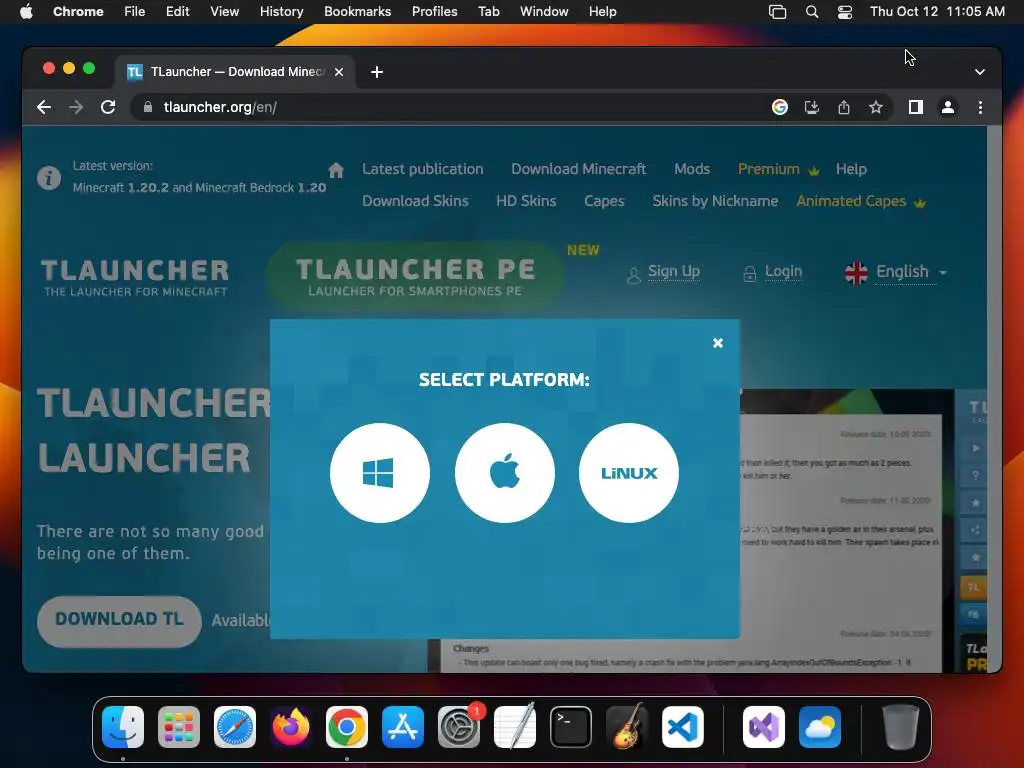This screenshot has width=1024, height=768.
Task: Share this page icon
Action: (844, 107)
